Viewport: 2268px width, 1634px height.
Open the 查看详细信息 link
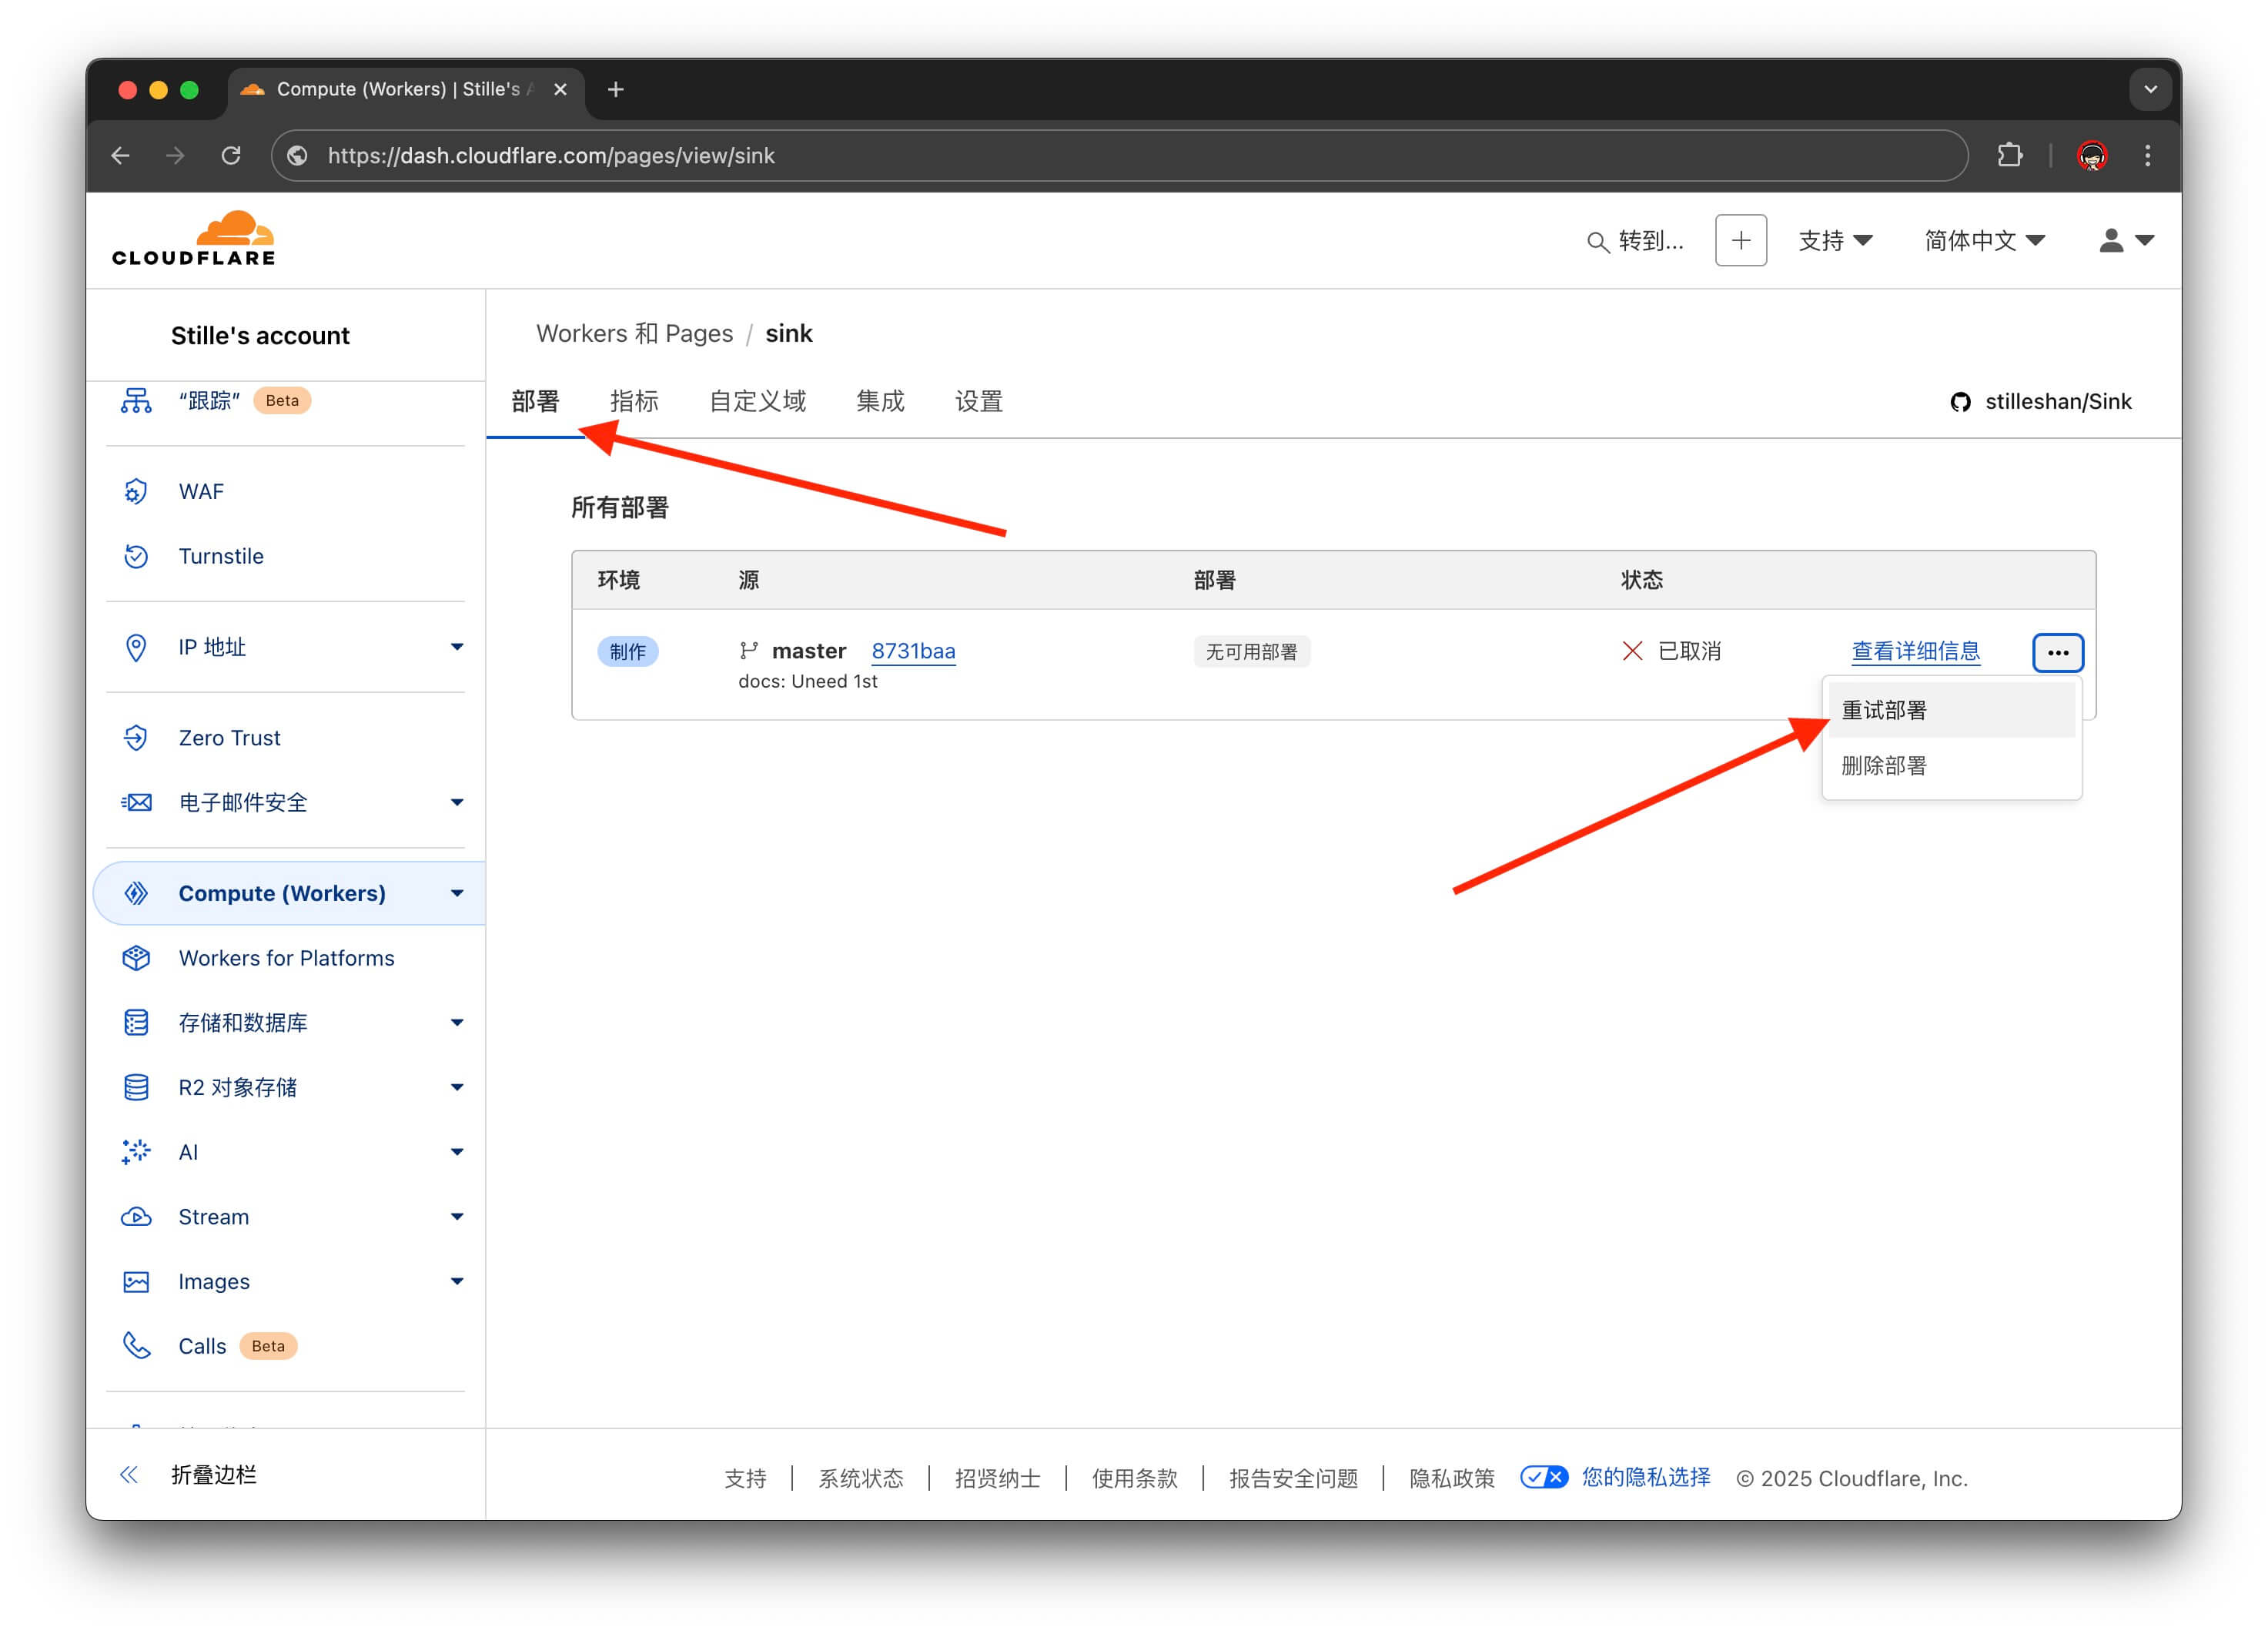click(x=1915, y=651)
